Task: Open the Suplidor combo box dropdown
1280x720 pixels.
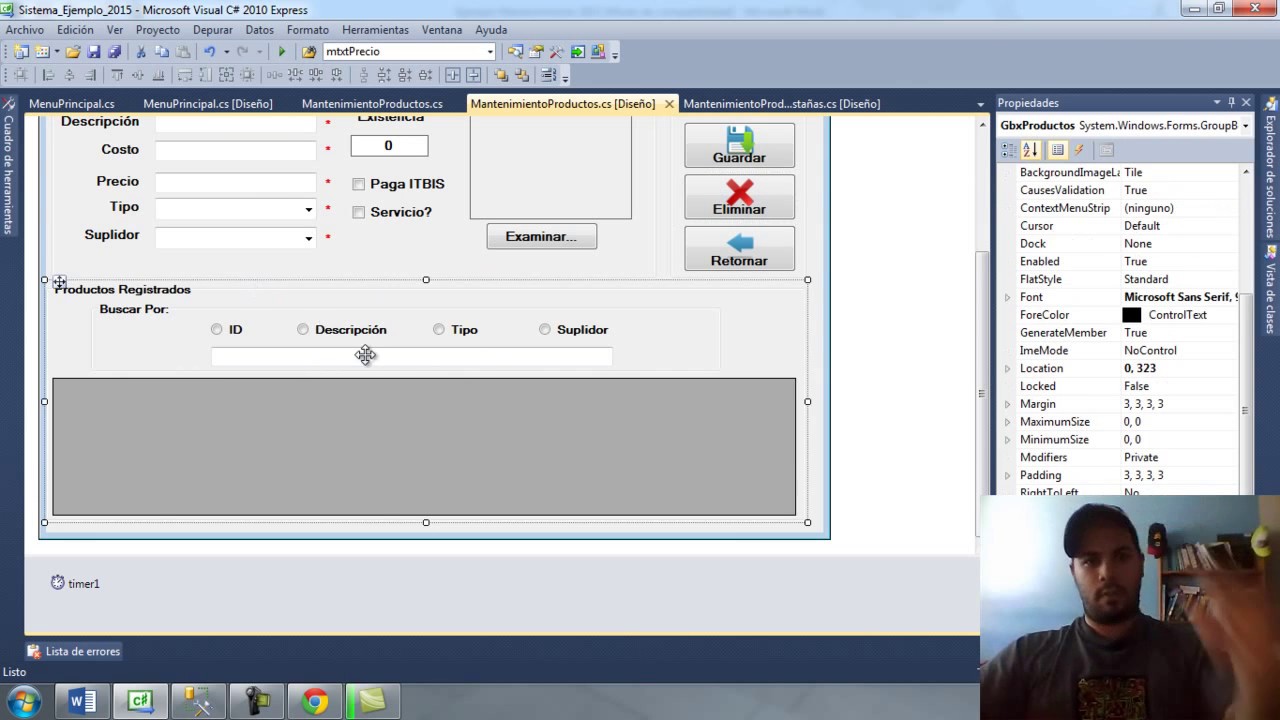Action: coord(308,238)
